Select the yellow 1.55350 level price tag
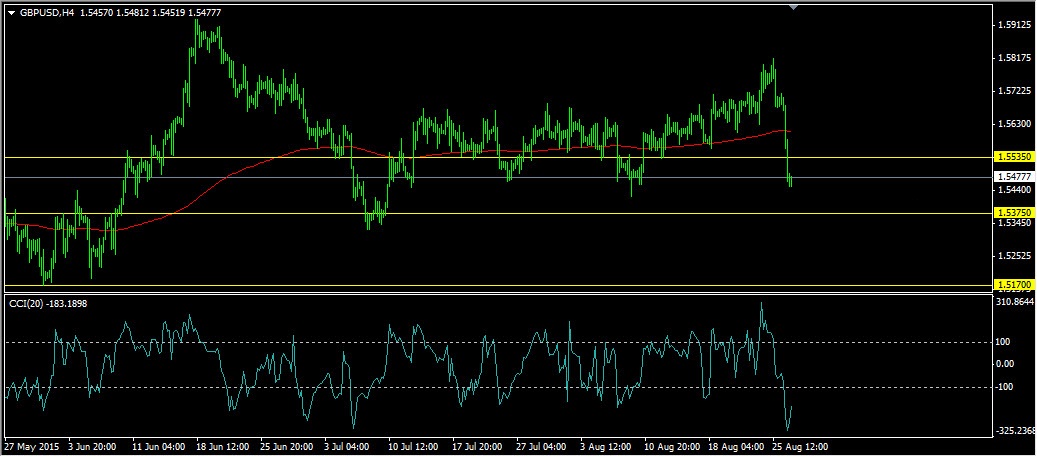The height and width of the screenshot is (457, 1037). (x=1013, y=157)
